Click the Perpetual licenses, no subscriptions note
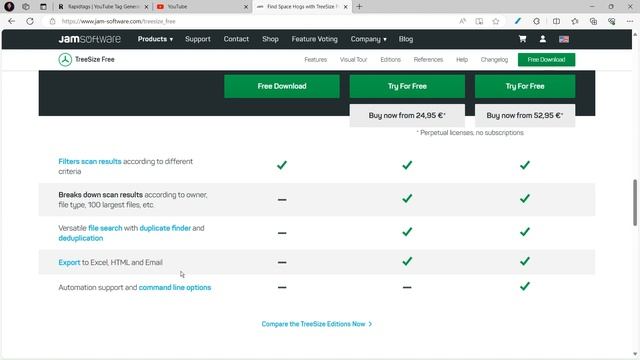The width and height of the screenshot is (640, 360). point(470,133)
